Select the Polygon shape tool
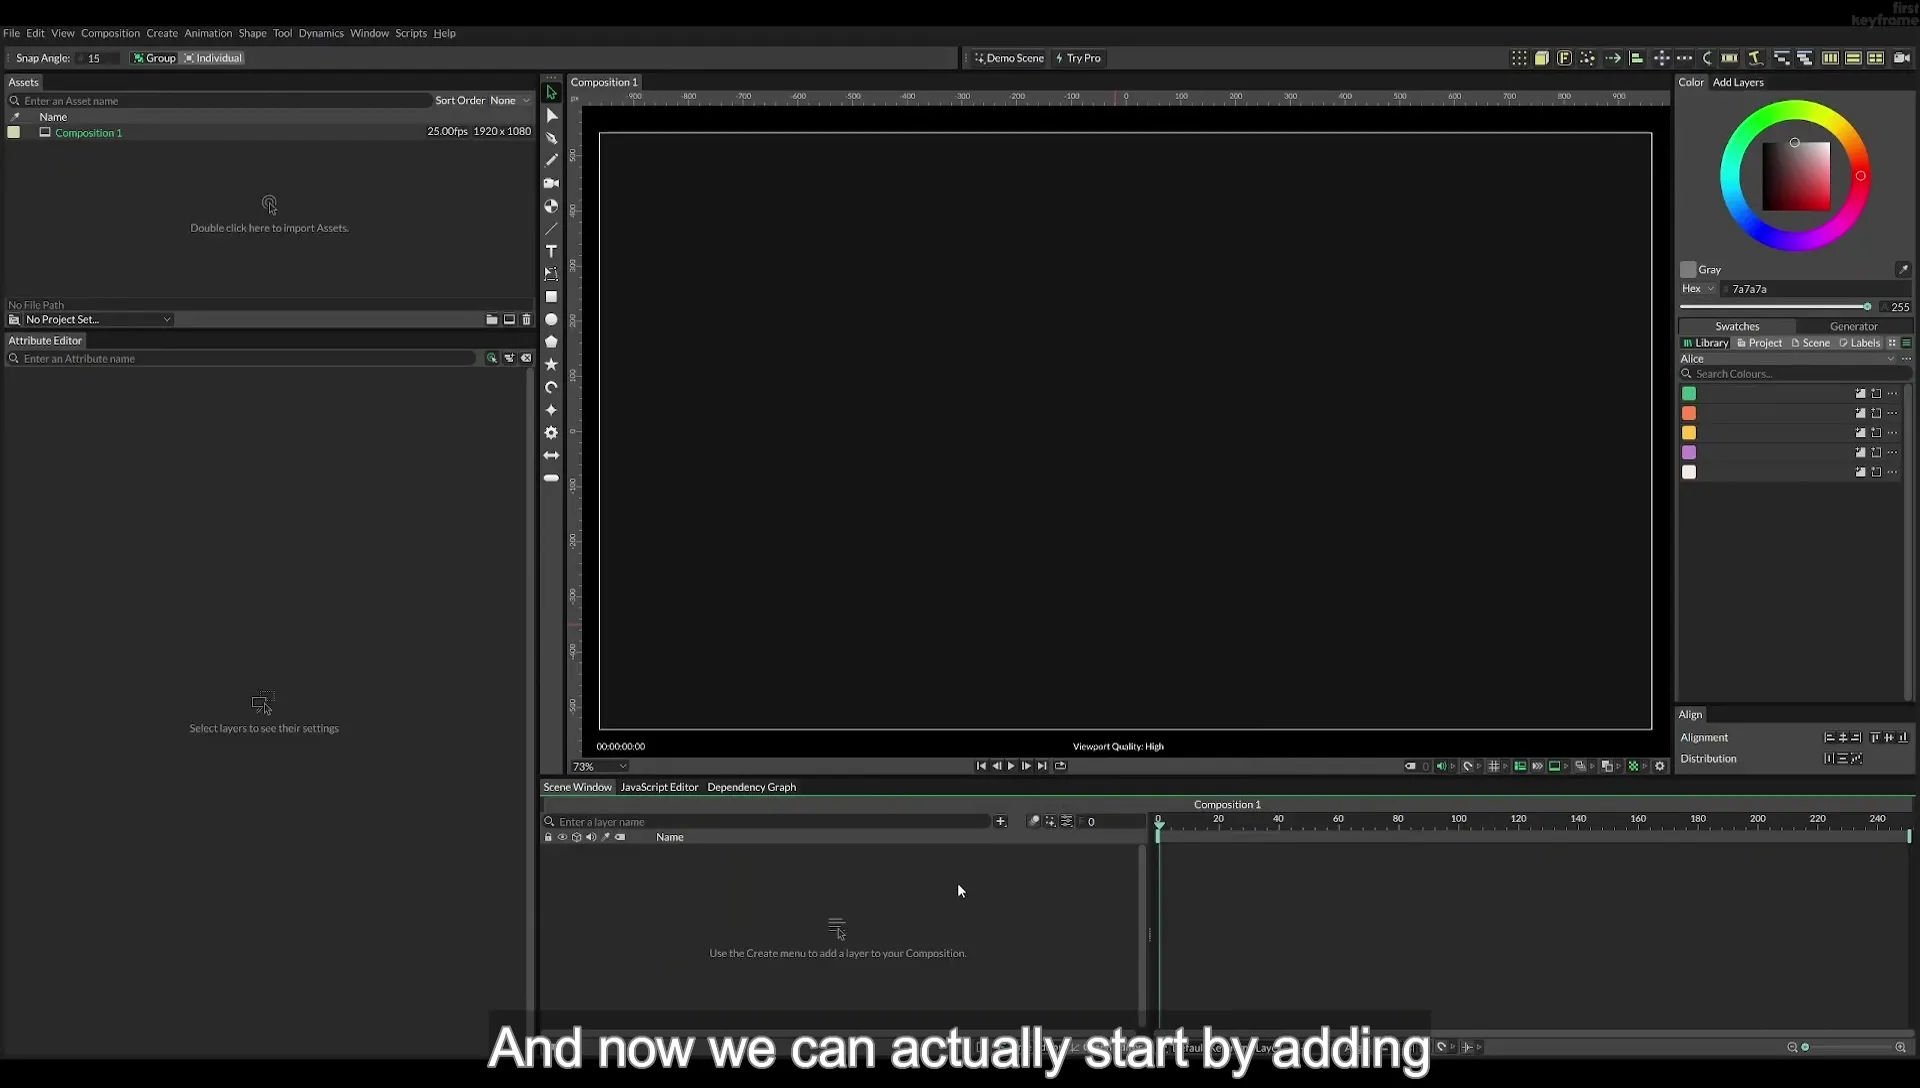This screenshot has height=1088, width=1920. (551, 342)
